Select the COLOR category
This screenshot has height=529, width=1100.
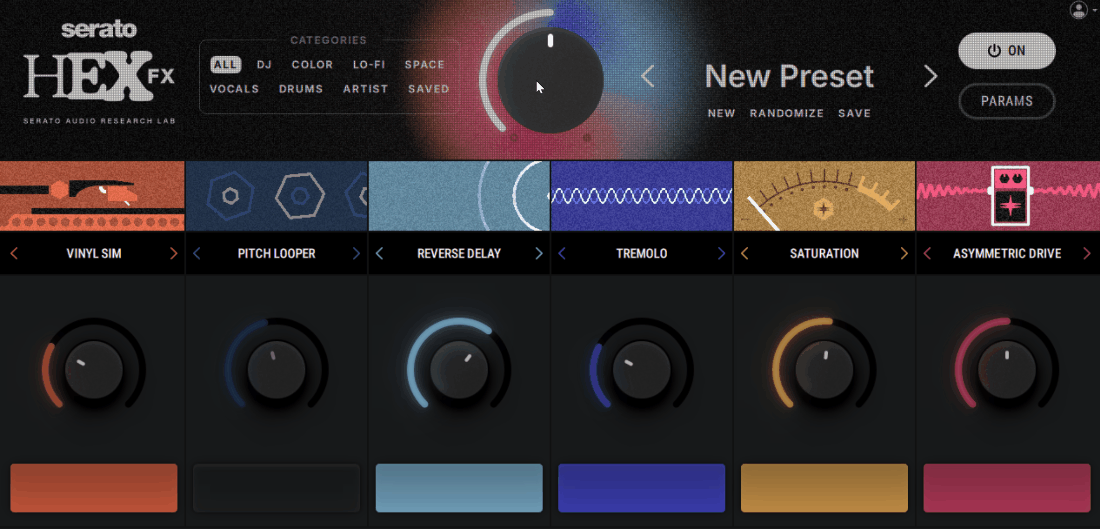[x=312, y=65]
